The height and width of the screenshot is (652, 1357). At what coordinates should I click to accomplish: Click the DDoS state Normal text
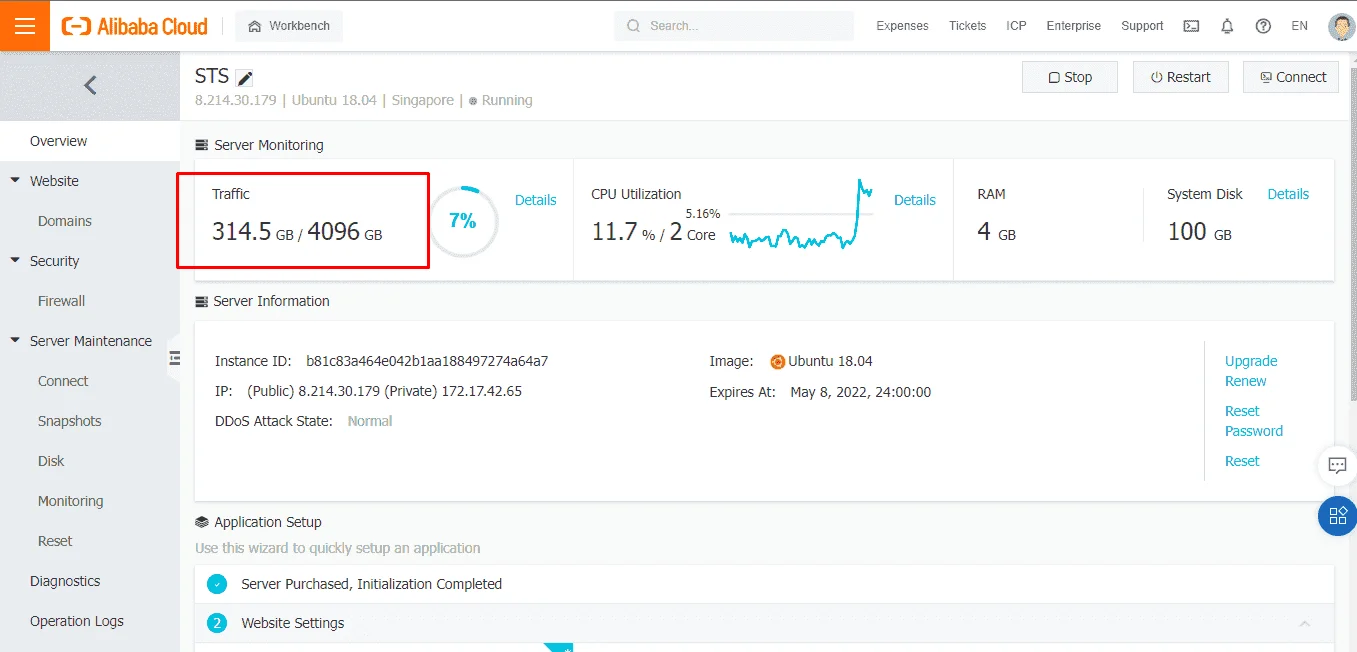(x=370, y=421)
